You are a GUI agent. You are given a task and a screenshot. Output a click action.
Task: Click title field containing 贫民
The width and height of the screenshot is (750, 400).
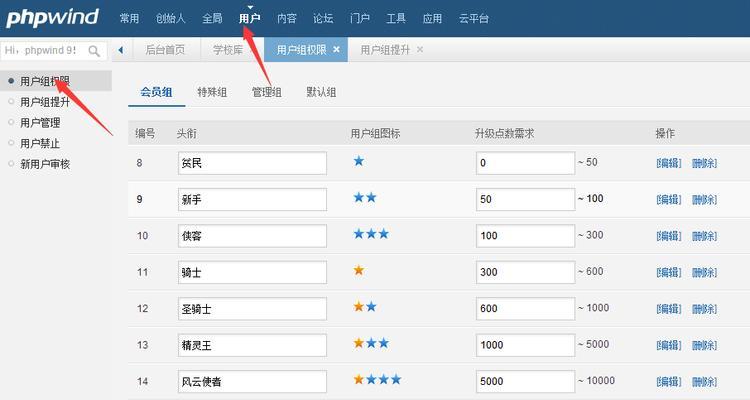click(x=253, y=163)
